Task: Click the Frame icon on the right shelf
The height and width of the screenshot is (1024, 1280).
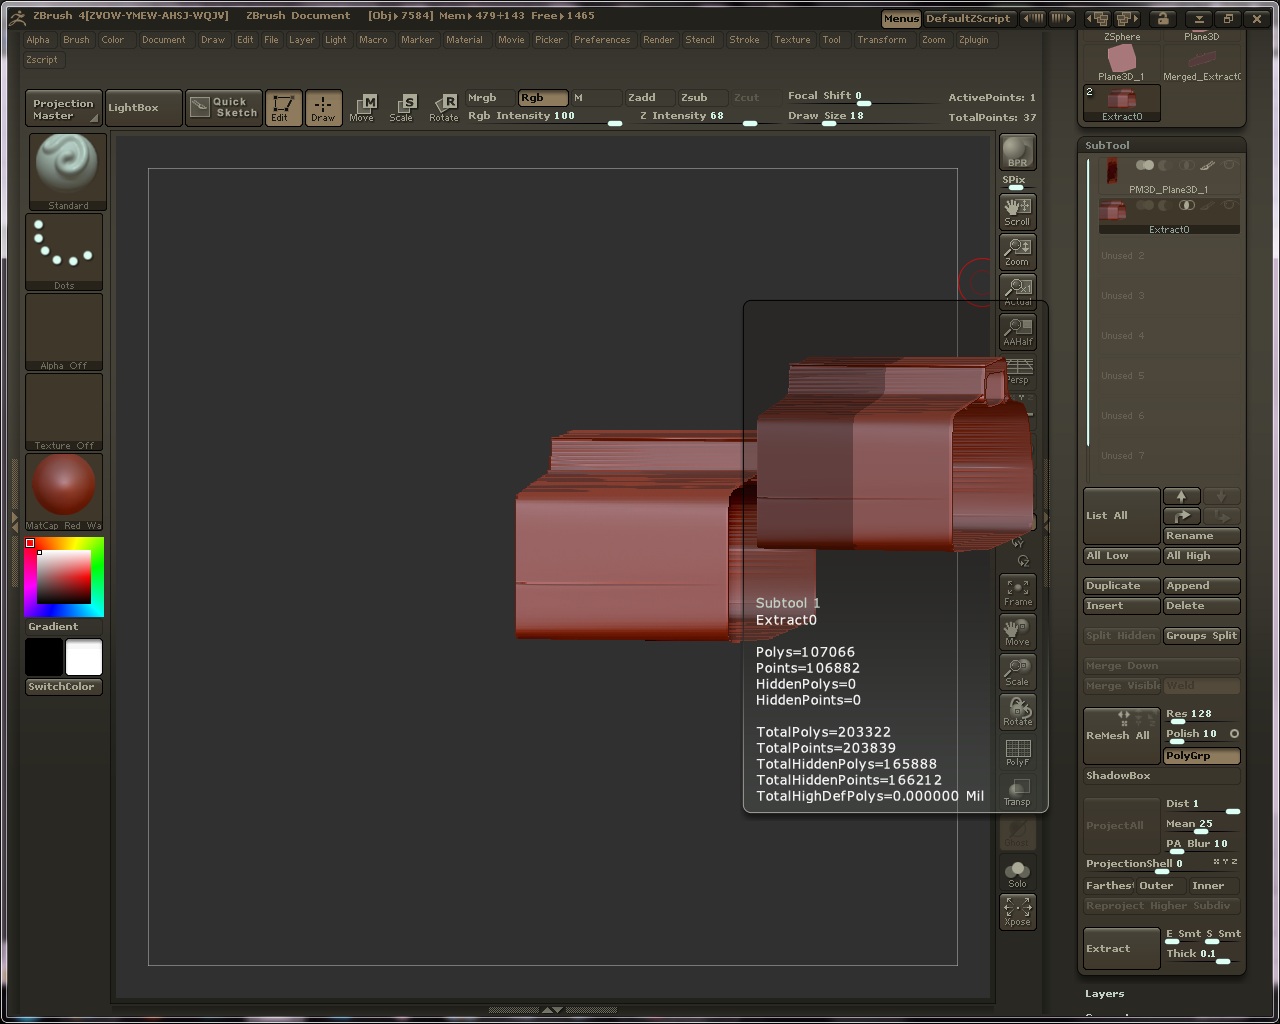Action: pyautogui.click(x=1017, y=591)
